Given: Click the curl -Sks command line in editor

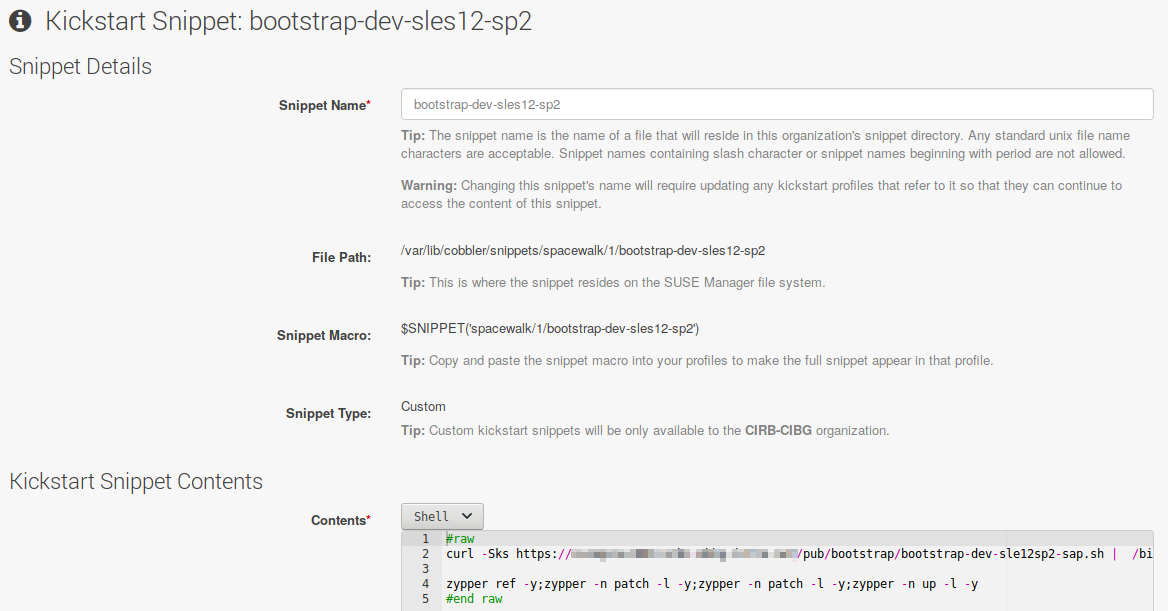Looking at the screenshot, I should click(x=799, y=554).
